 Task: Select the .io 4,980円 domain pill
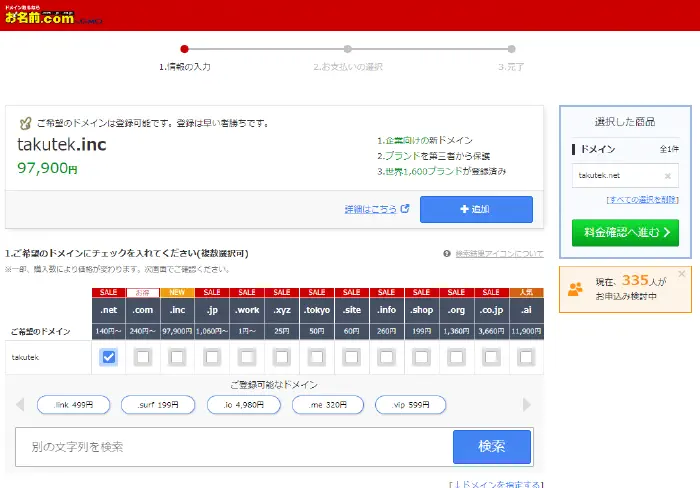(244, 405)
